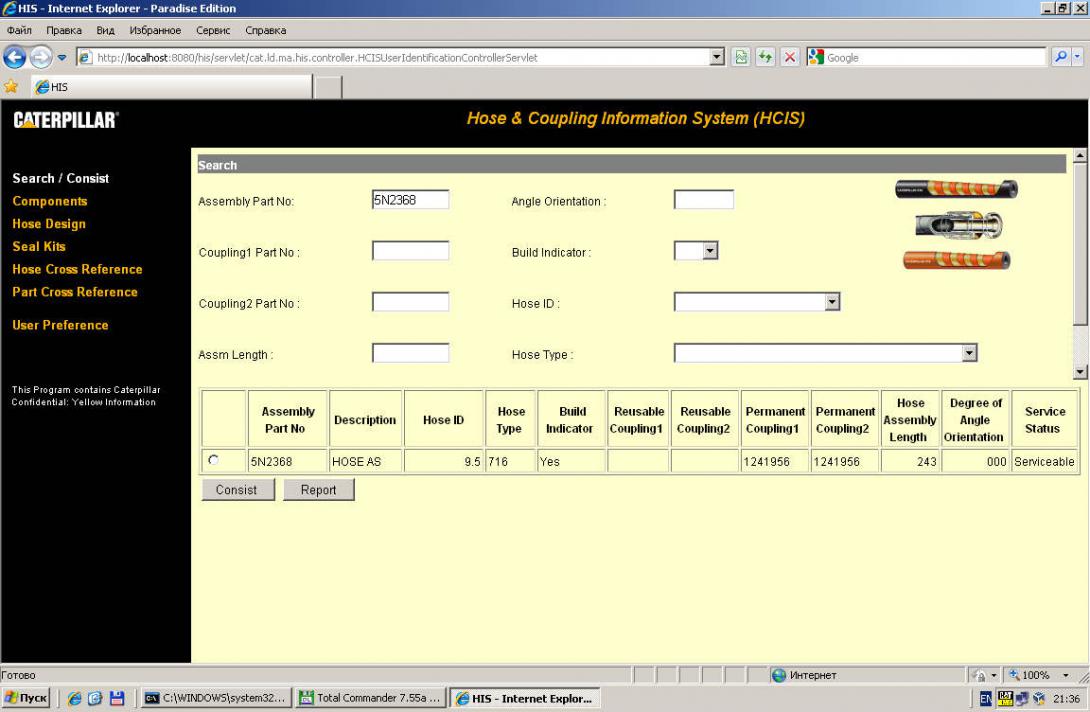Click the search panel scroll up arrow
The image size is (1090, 712).
click(x=1080, y=156)
